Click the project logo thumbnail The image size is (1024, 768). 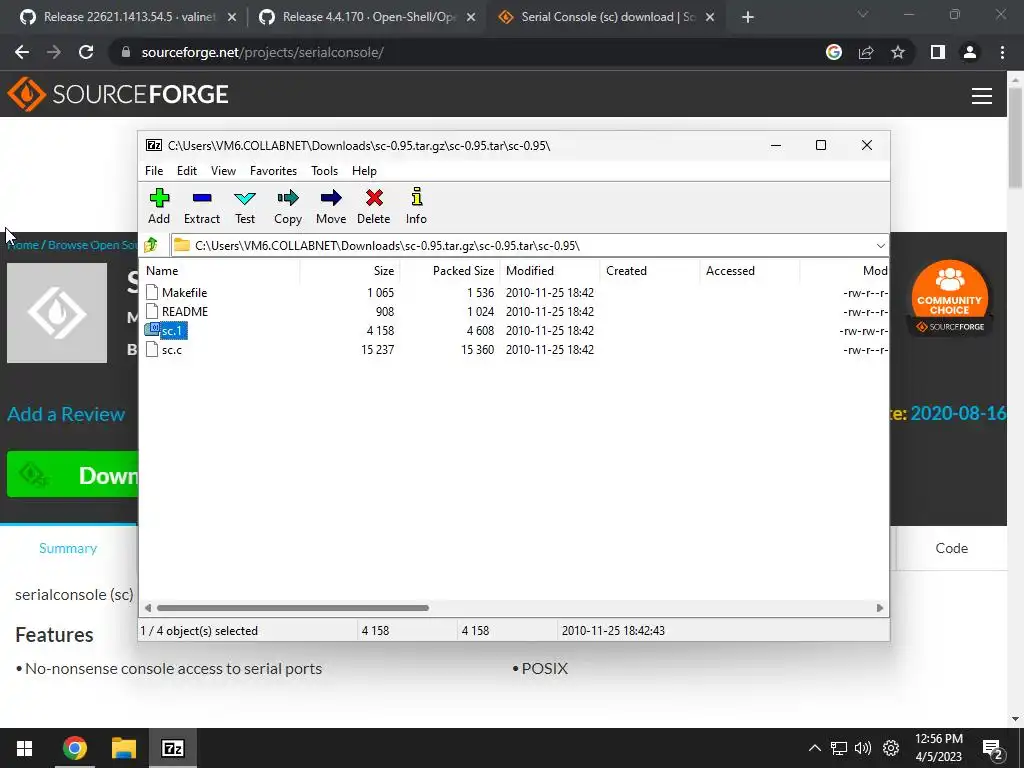[x=57, y=313]
